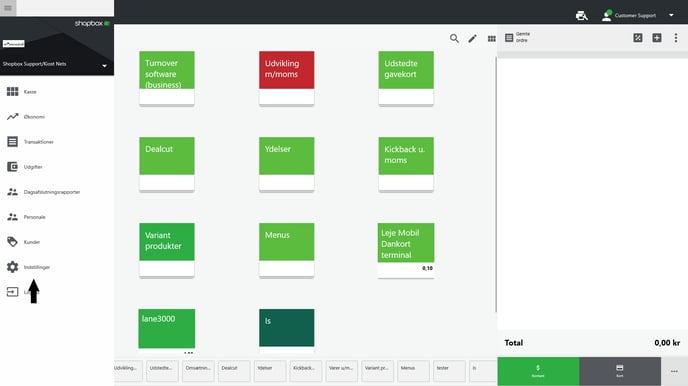Click the green Kontant payment button

tap(538, 372)
